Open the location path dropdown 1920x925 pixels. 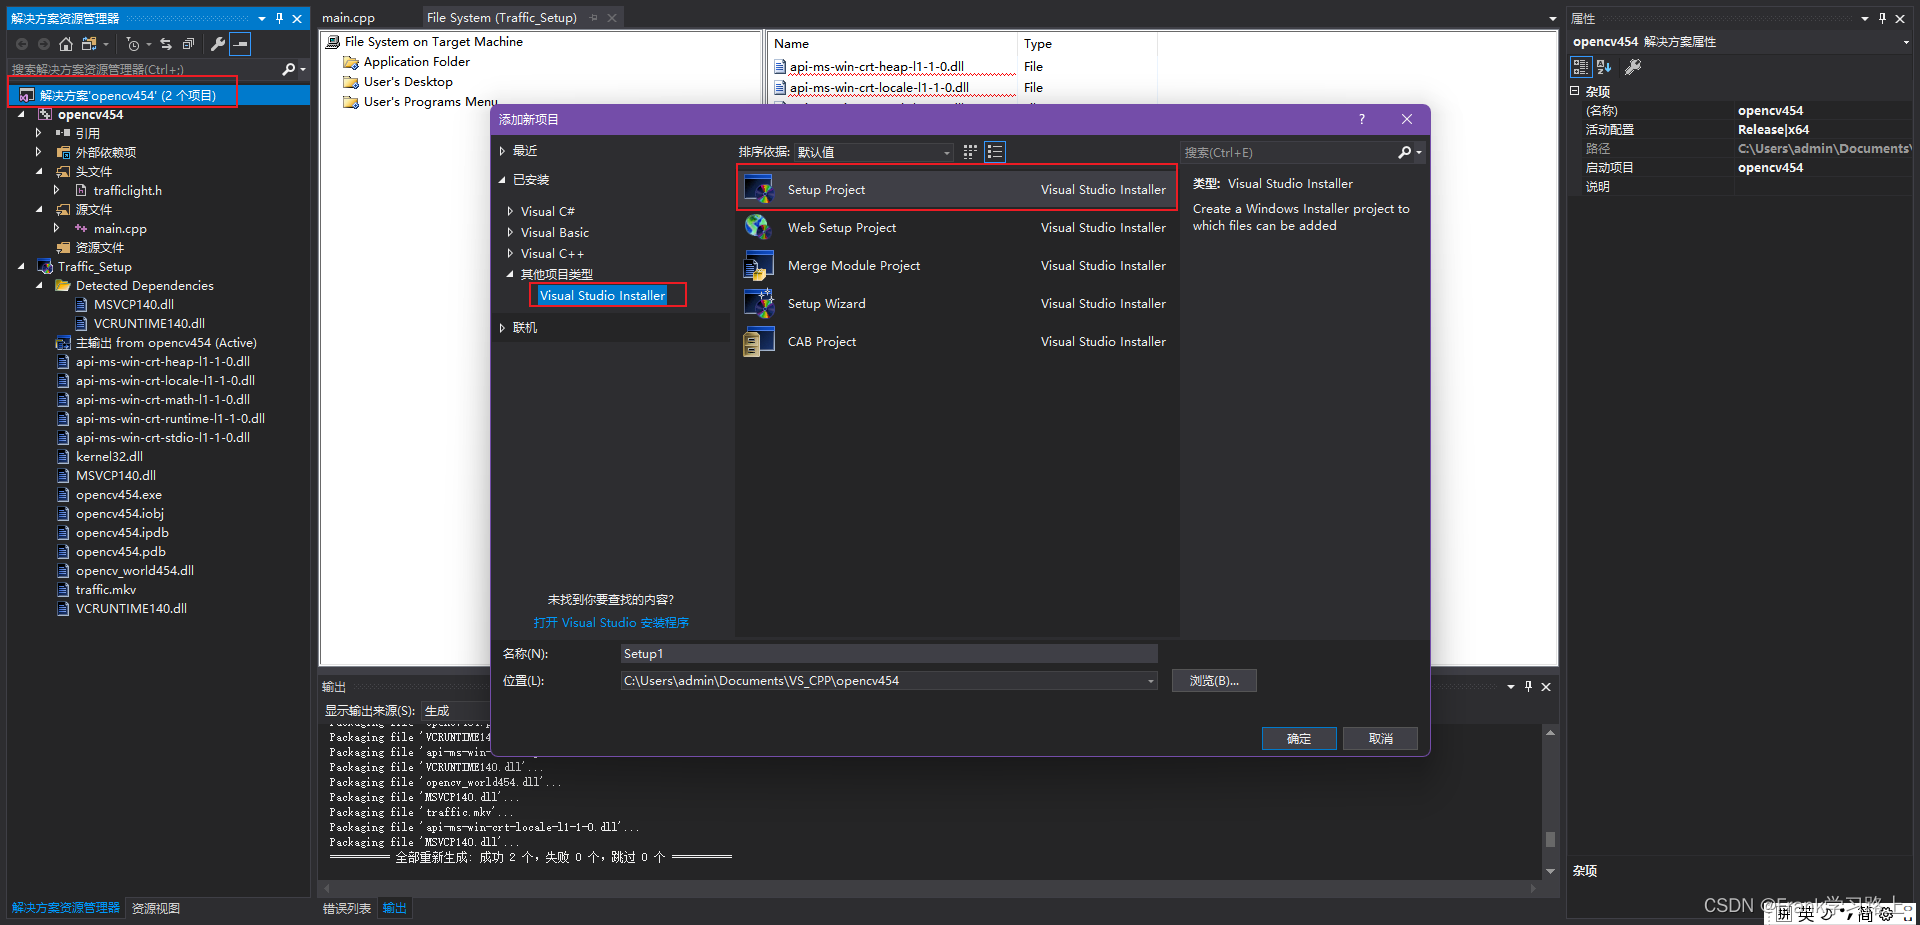point(1151,681)
